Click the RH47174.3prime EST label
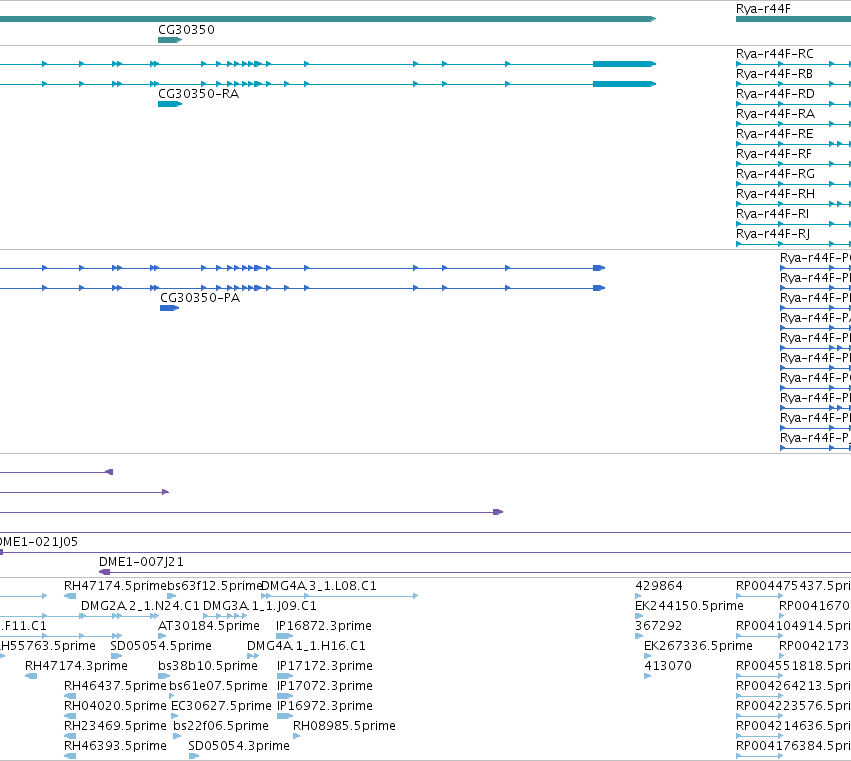Screen dimensions: 851x761 [77, 666]
